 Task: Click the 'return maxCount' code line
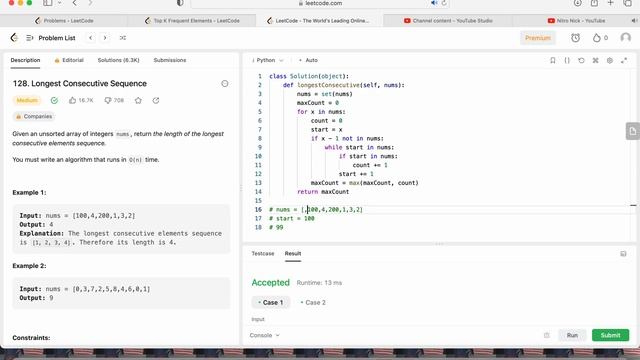[x=323, y=192]
